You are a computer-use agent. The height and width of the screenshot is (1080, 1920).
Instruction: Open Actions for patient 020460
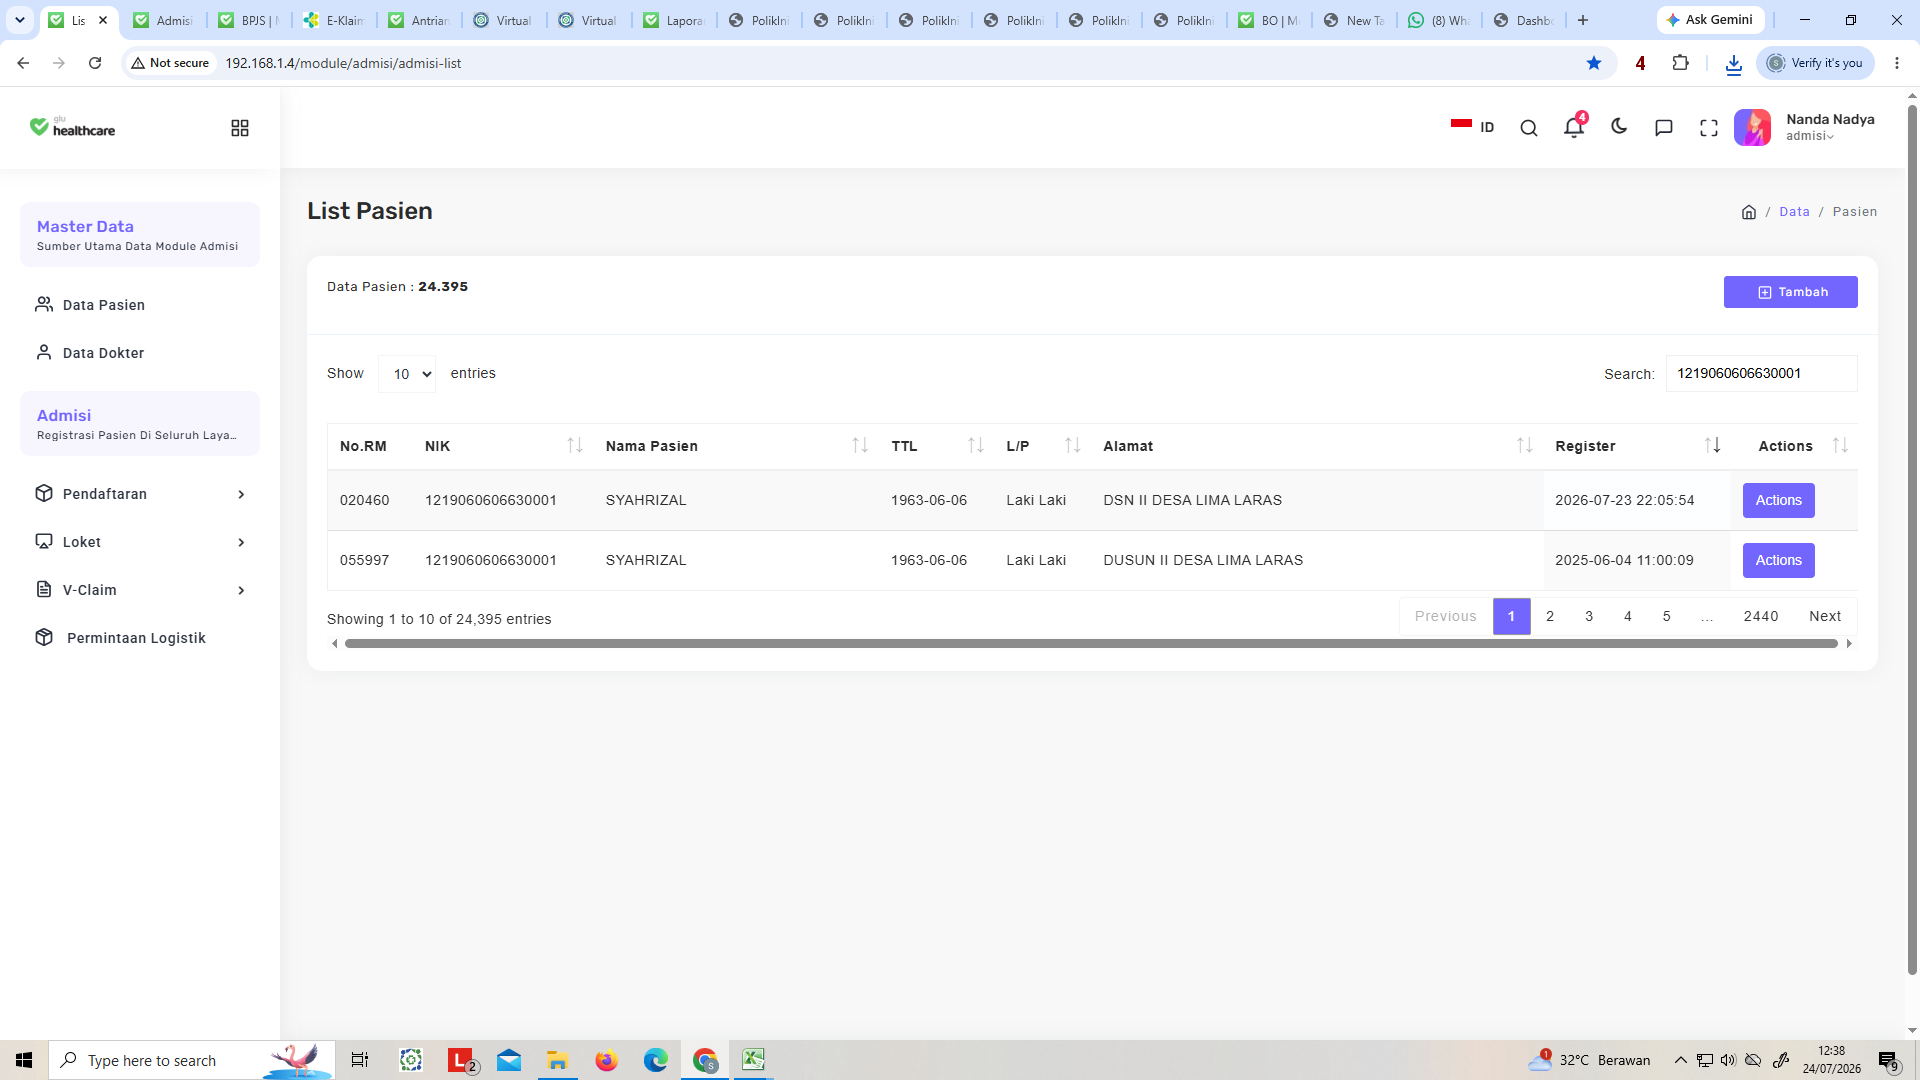coord(1778,500)
